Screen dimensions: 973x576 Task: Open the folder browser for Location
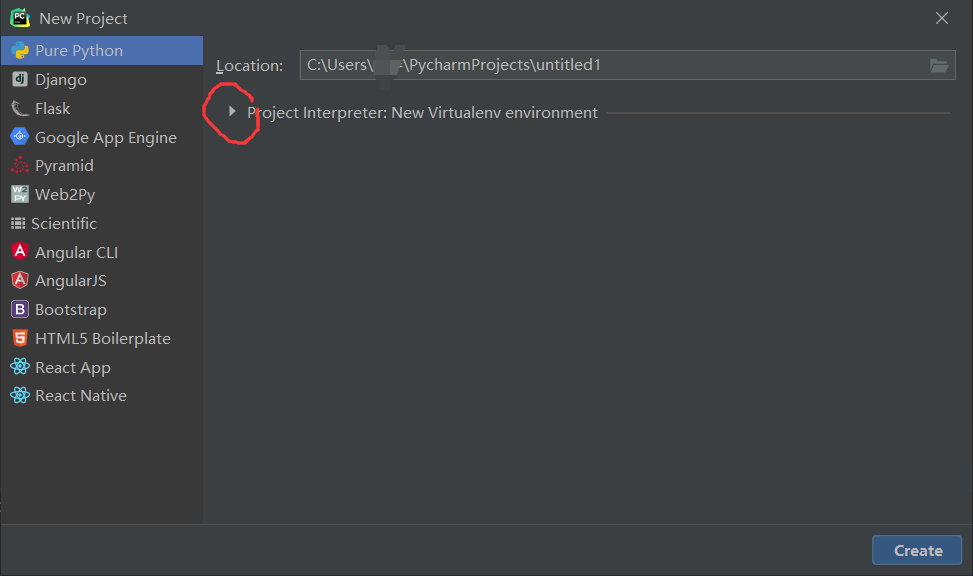tap(938, 65)
